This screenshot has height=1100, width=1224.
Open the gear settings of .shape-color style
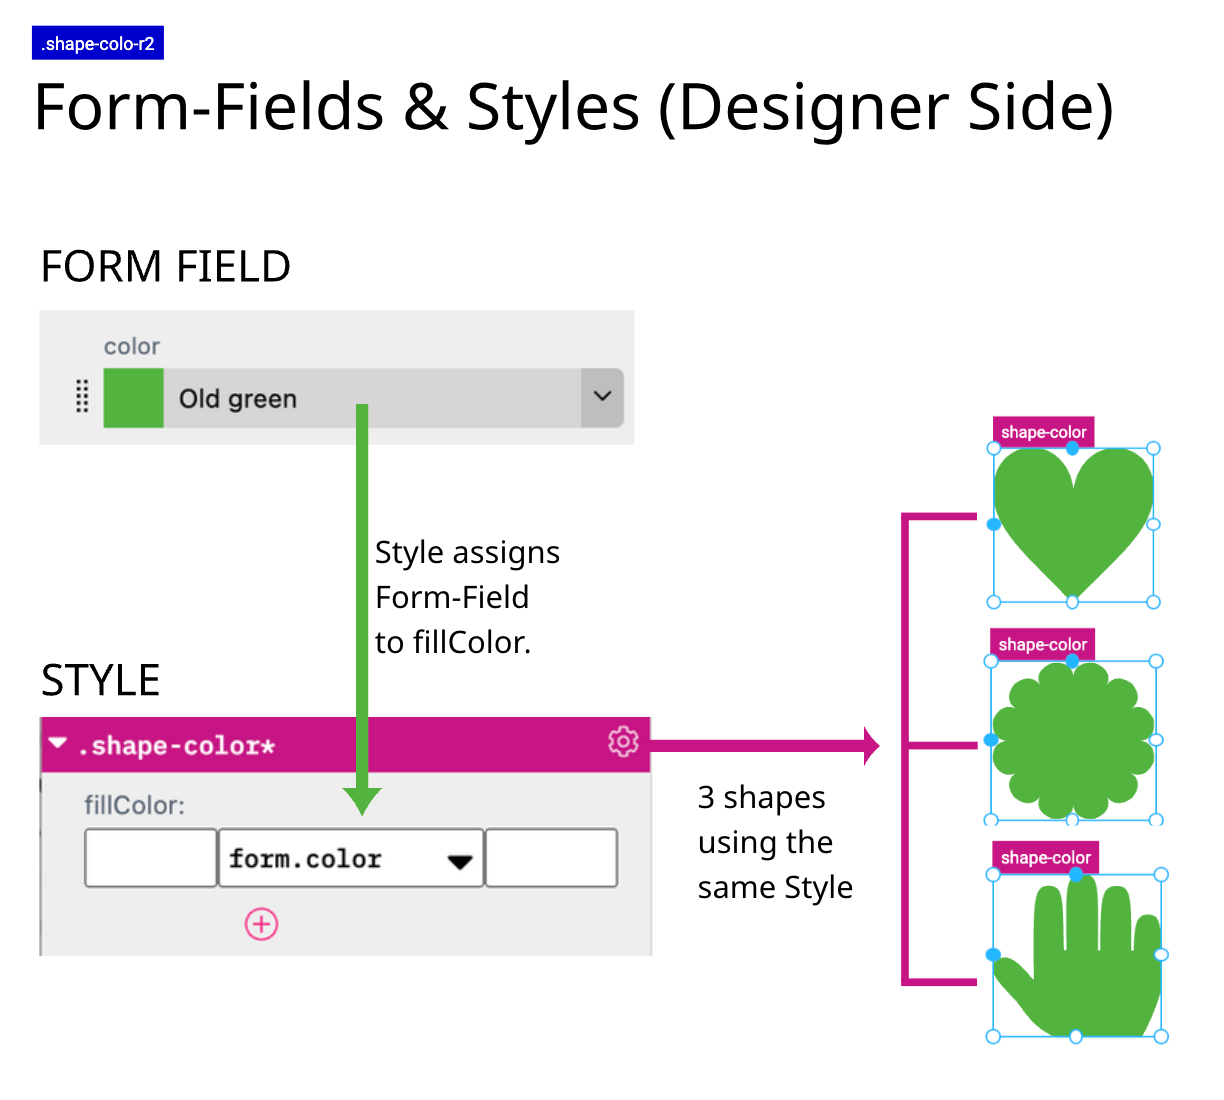(623, 742)
